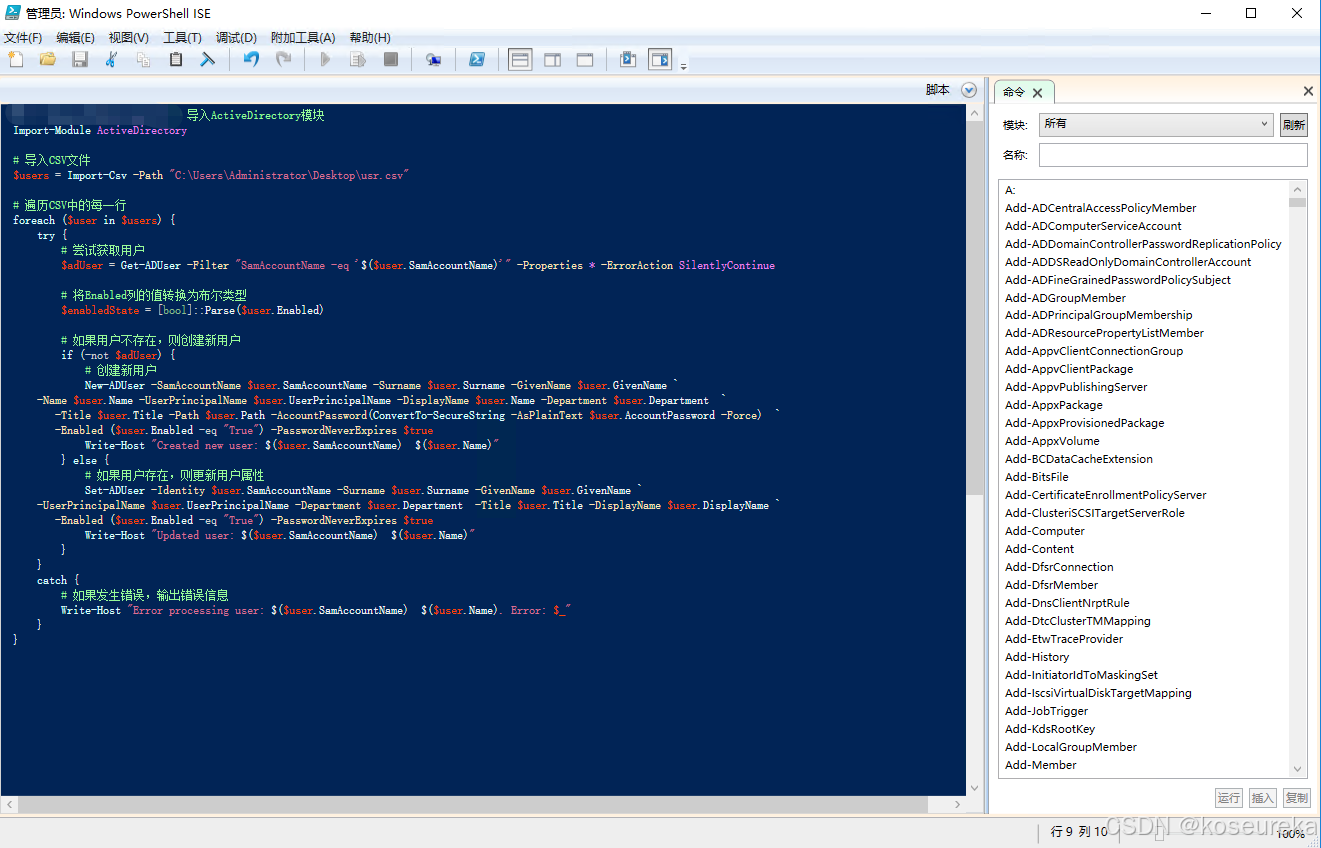Clear the console pane icon
1321x848 pixels.
pyautogui.click(x=208, y=60)
